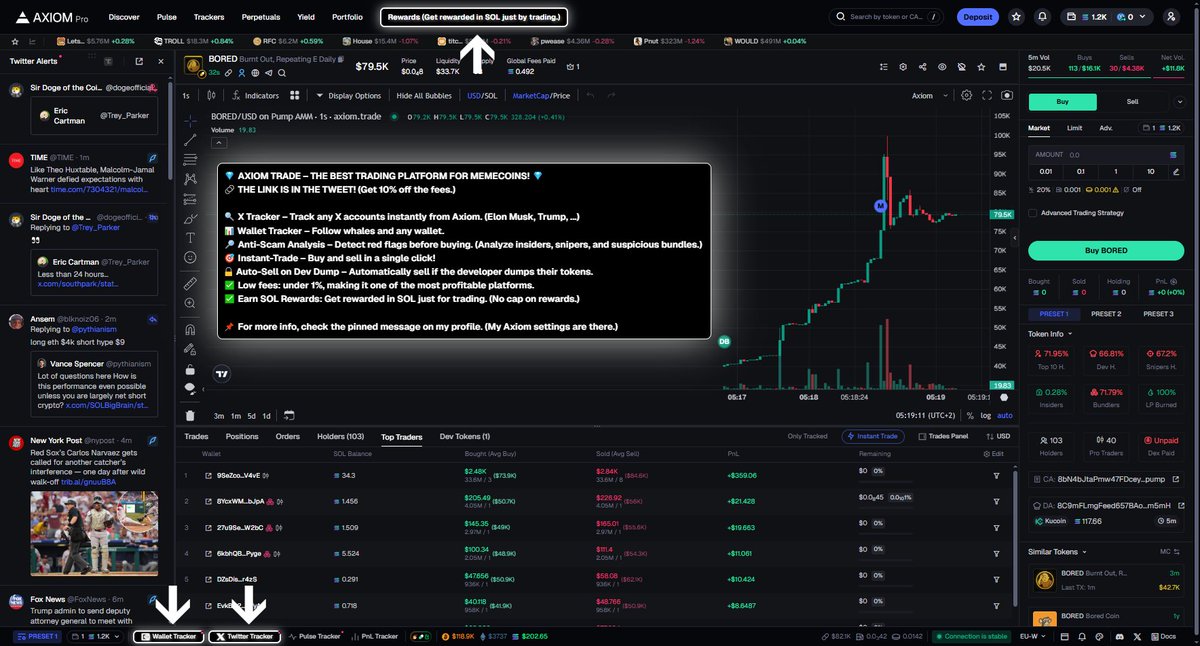Click the star watchlist icon in header
This screenshot has width=1200, height=646.
1016,17
